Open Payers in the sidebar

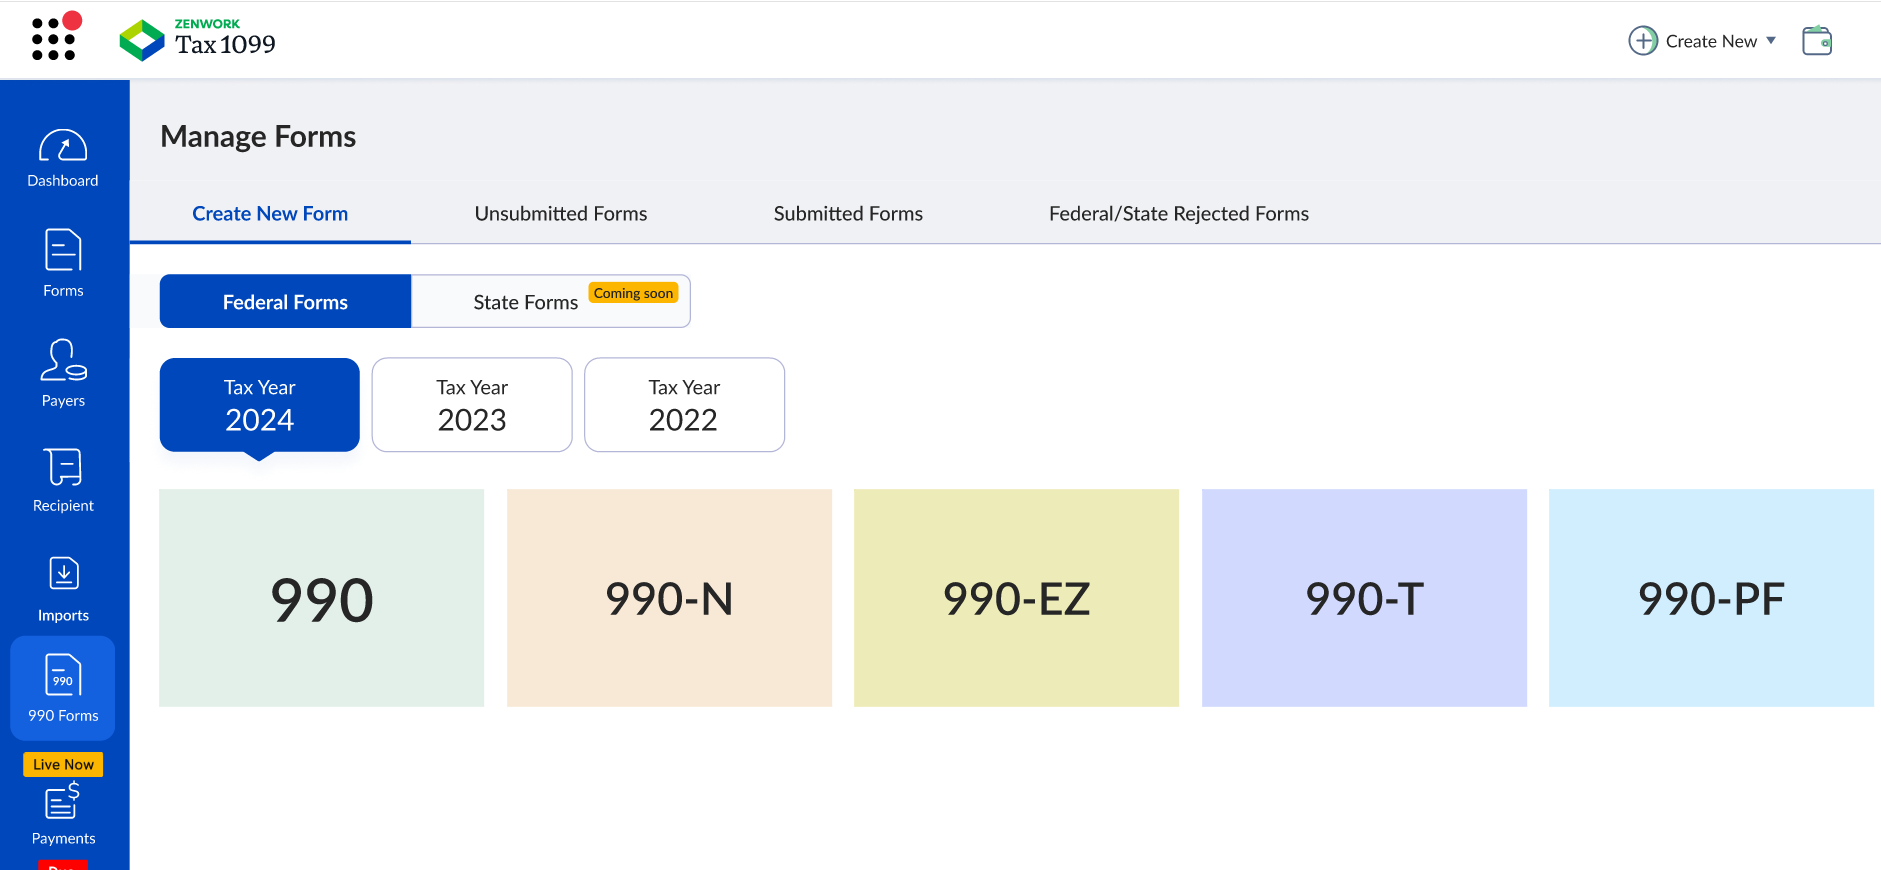(x=63, y=373)
